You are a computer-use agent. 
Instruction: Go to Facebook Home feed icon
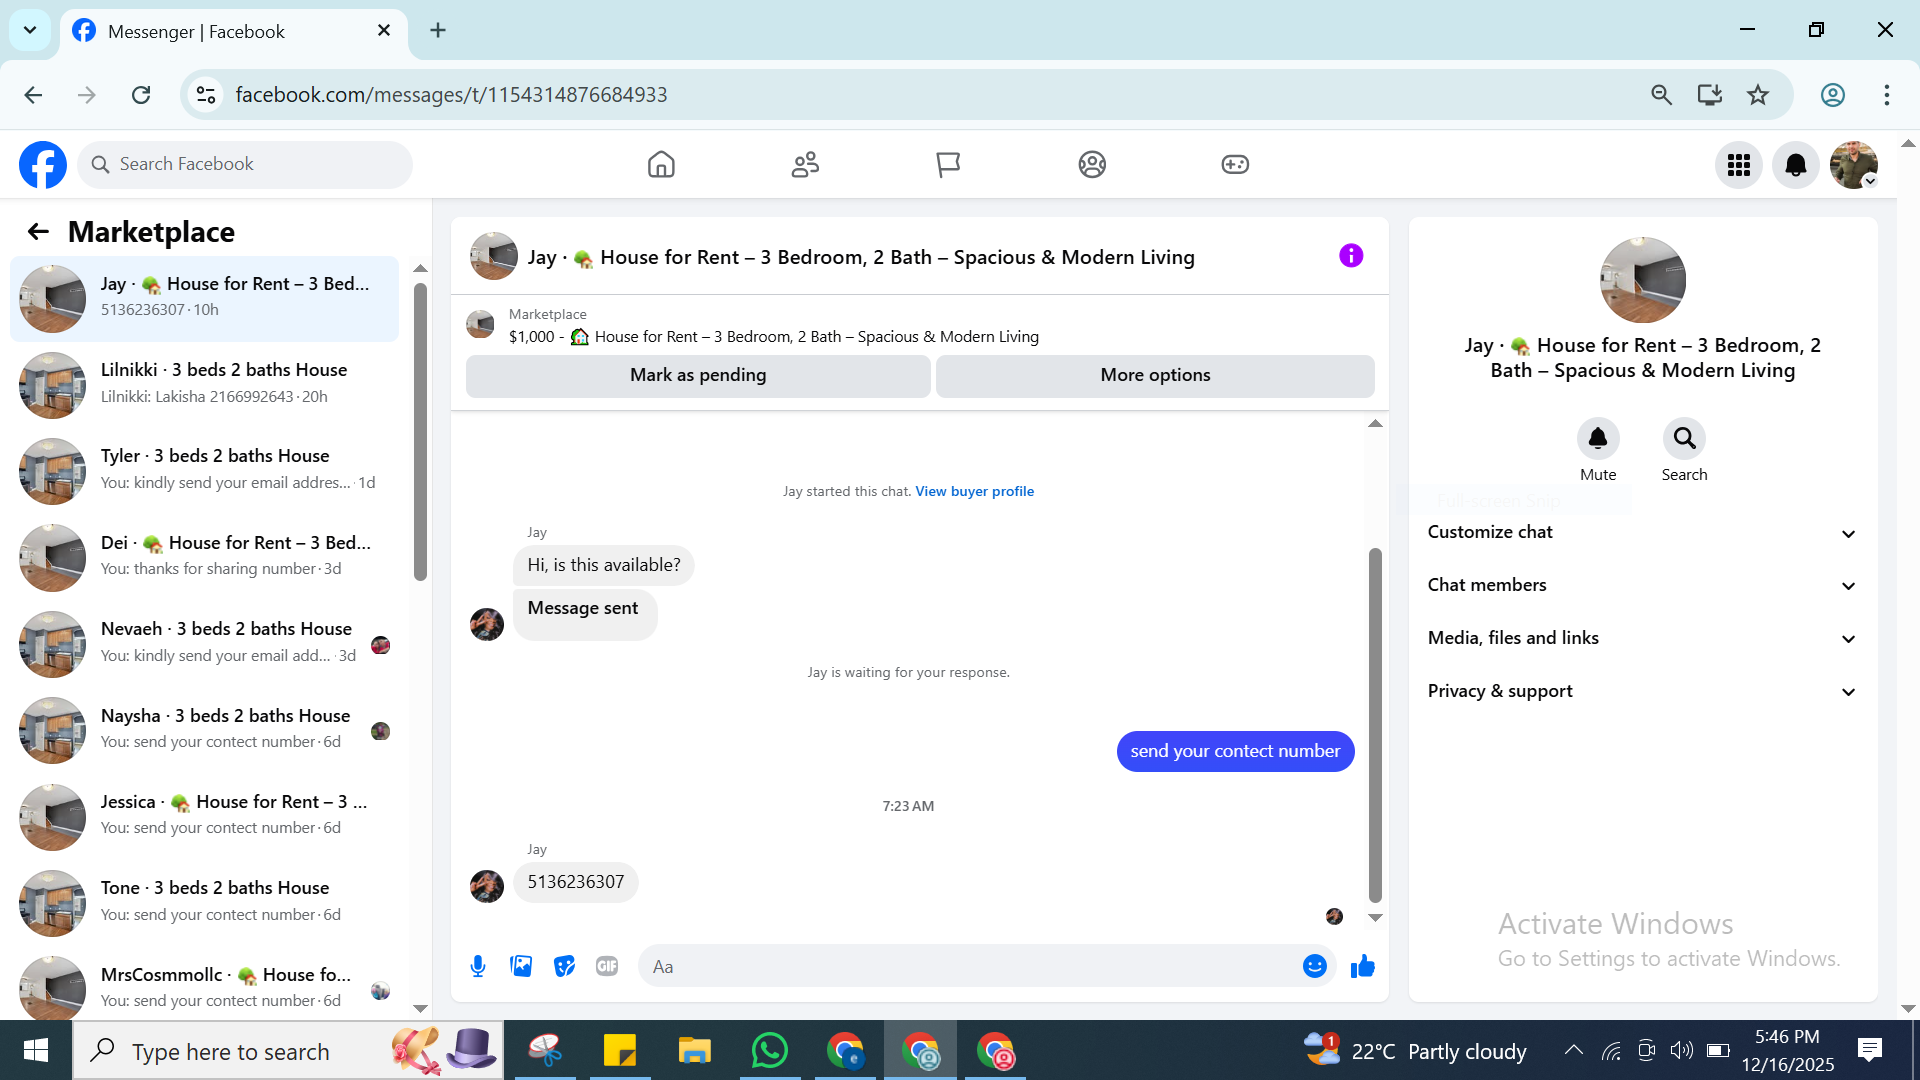tap(661, 164)
